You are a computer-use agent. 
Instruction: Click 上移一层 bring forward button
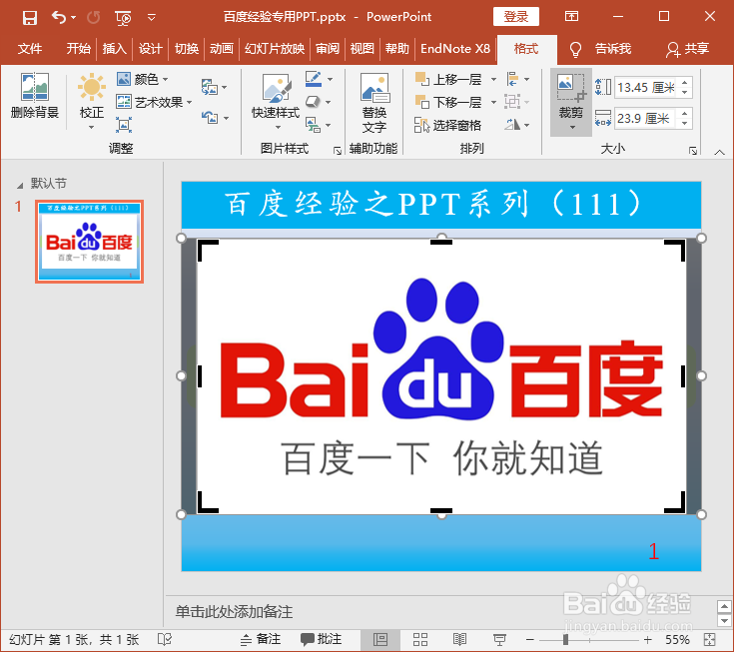(x=448, y=79)
